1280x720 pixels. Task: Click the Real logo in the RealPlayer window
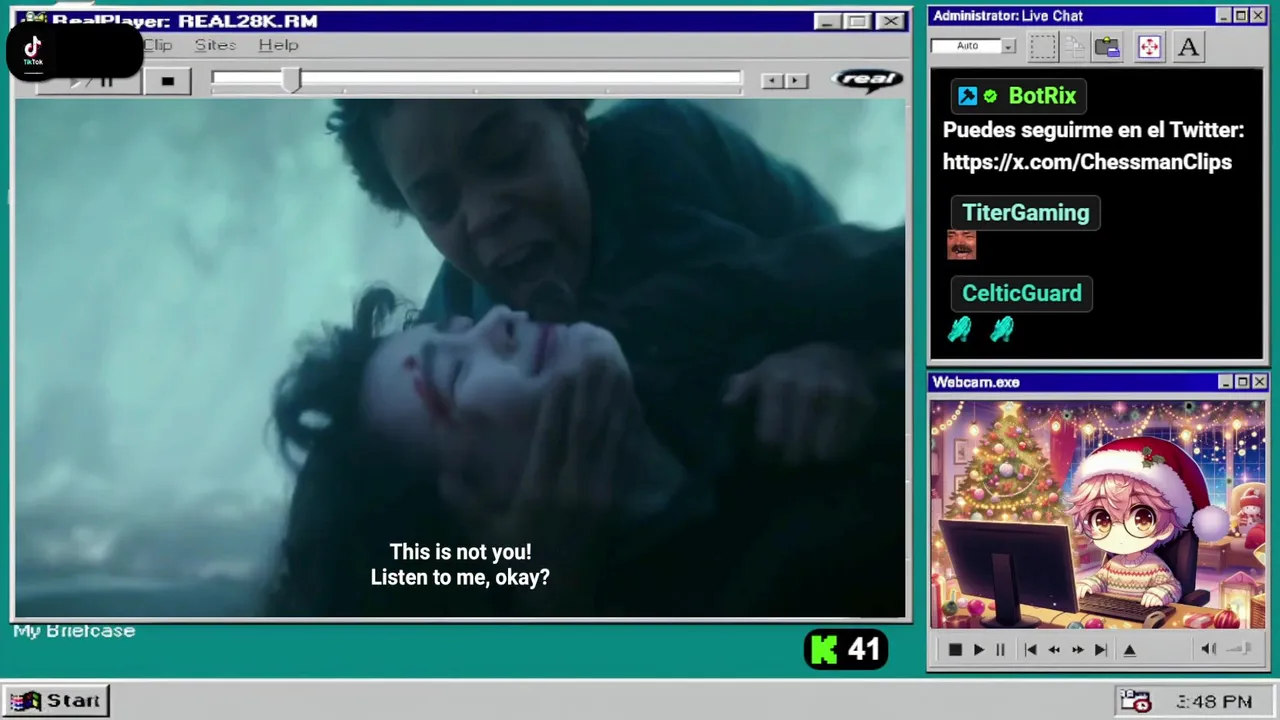click(867, 80)
